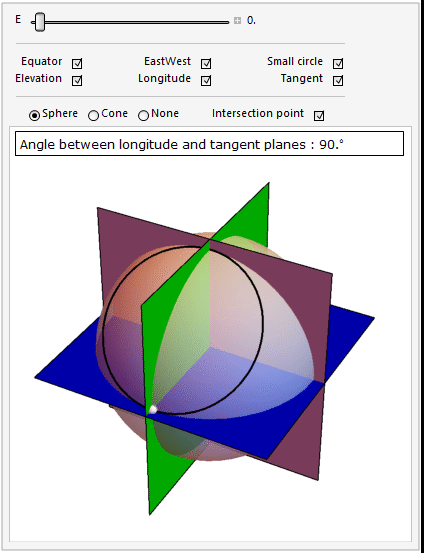Uncheck the Elevation checkbox
424x553 pixels.
coord(77,81)
